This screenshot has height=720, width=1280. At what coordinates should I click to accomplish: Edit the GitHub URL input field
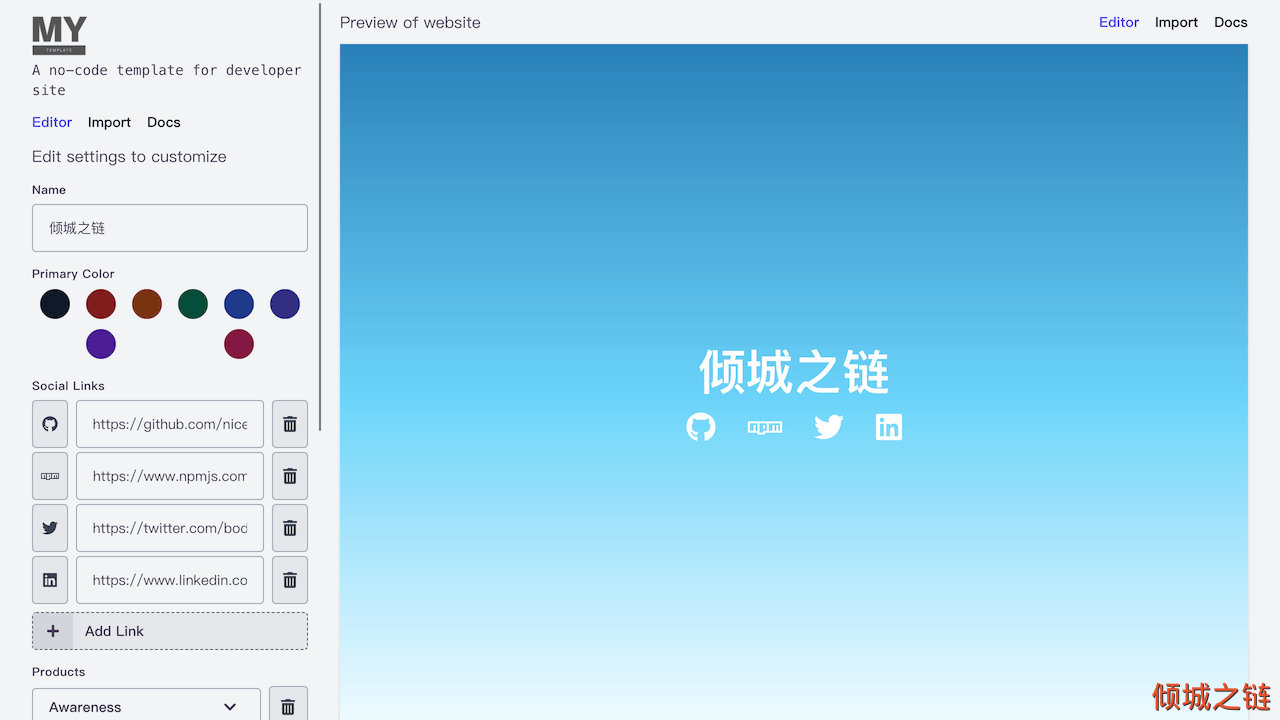(x=170, y=424)
